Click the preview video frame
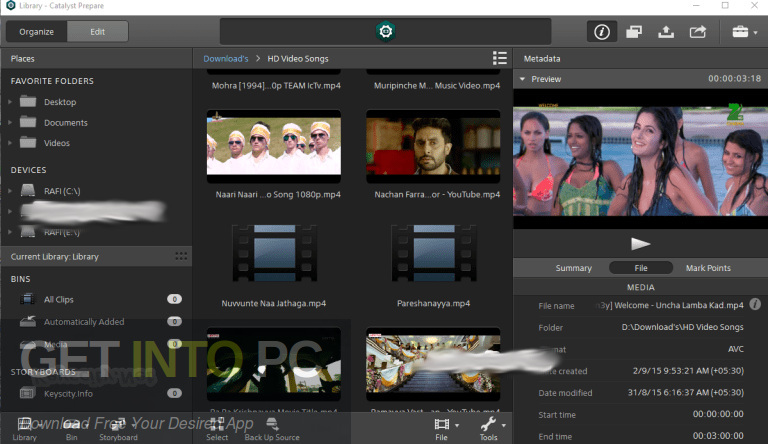The image size is (768, 444). click(x=640, y=159)
